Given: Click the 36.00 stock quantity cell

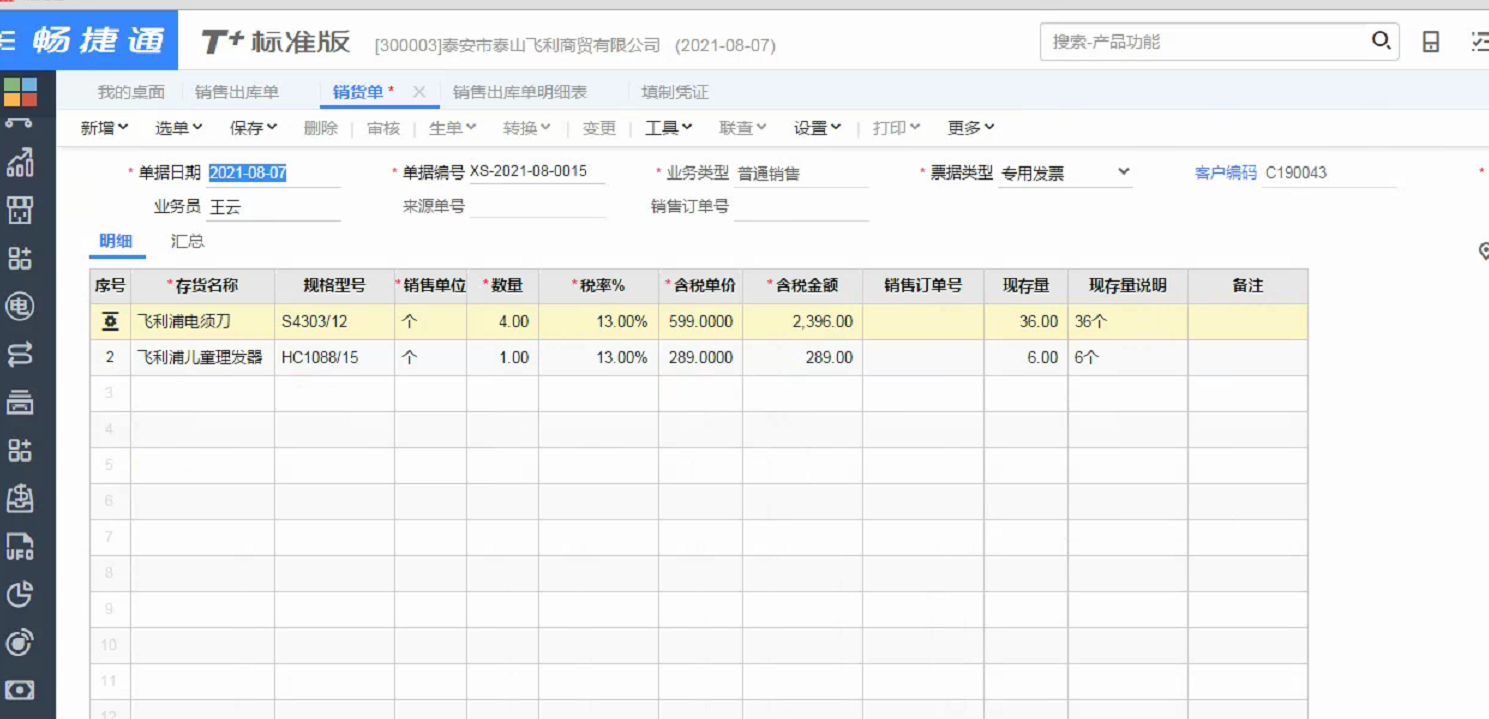Looking at the screenshot, I should [1026, 322].
